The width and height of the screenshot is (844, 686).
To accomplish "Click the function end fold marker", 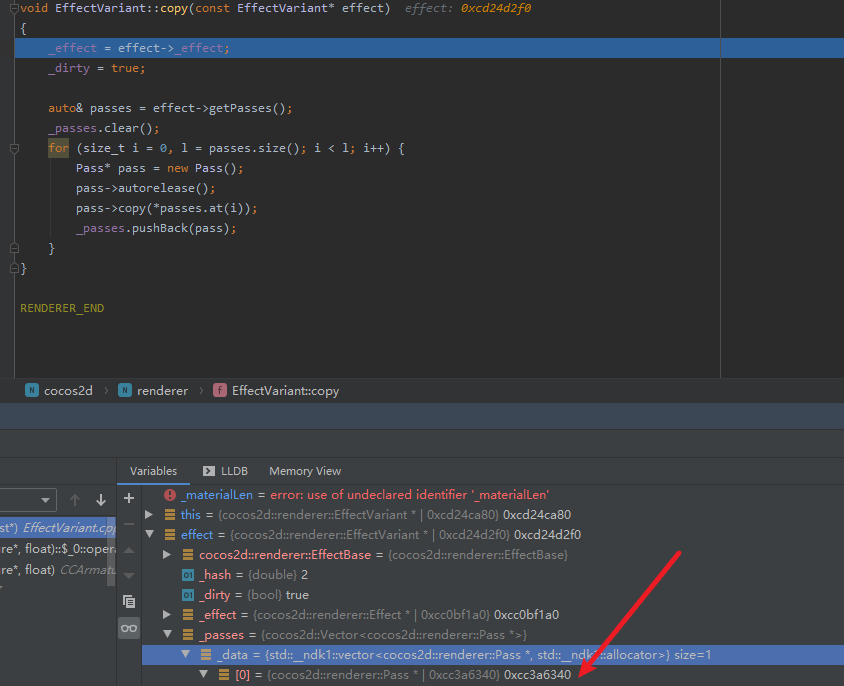I will (15, 268).
